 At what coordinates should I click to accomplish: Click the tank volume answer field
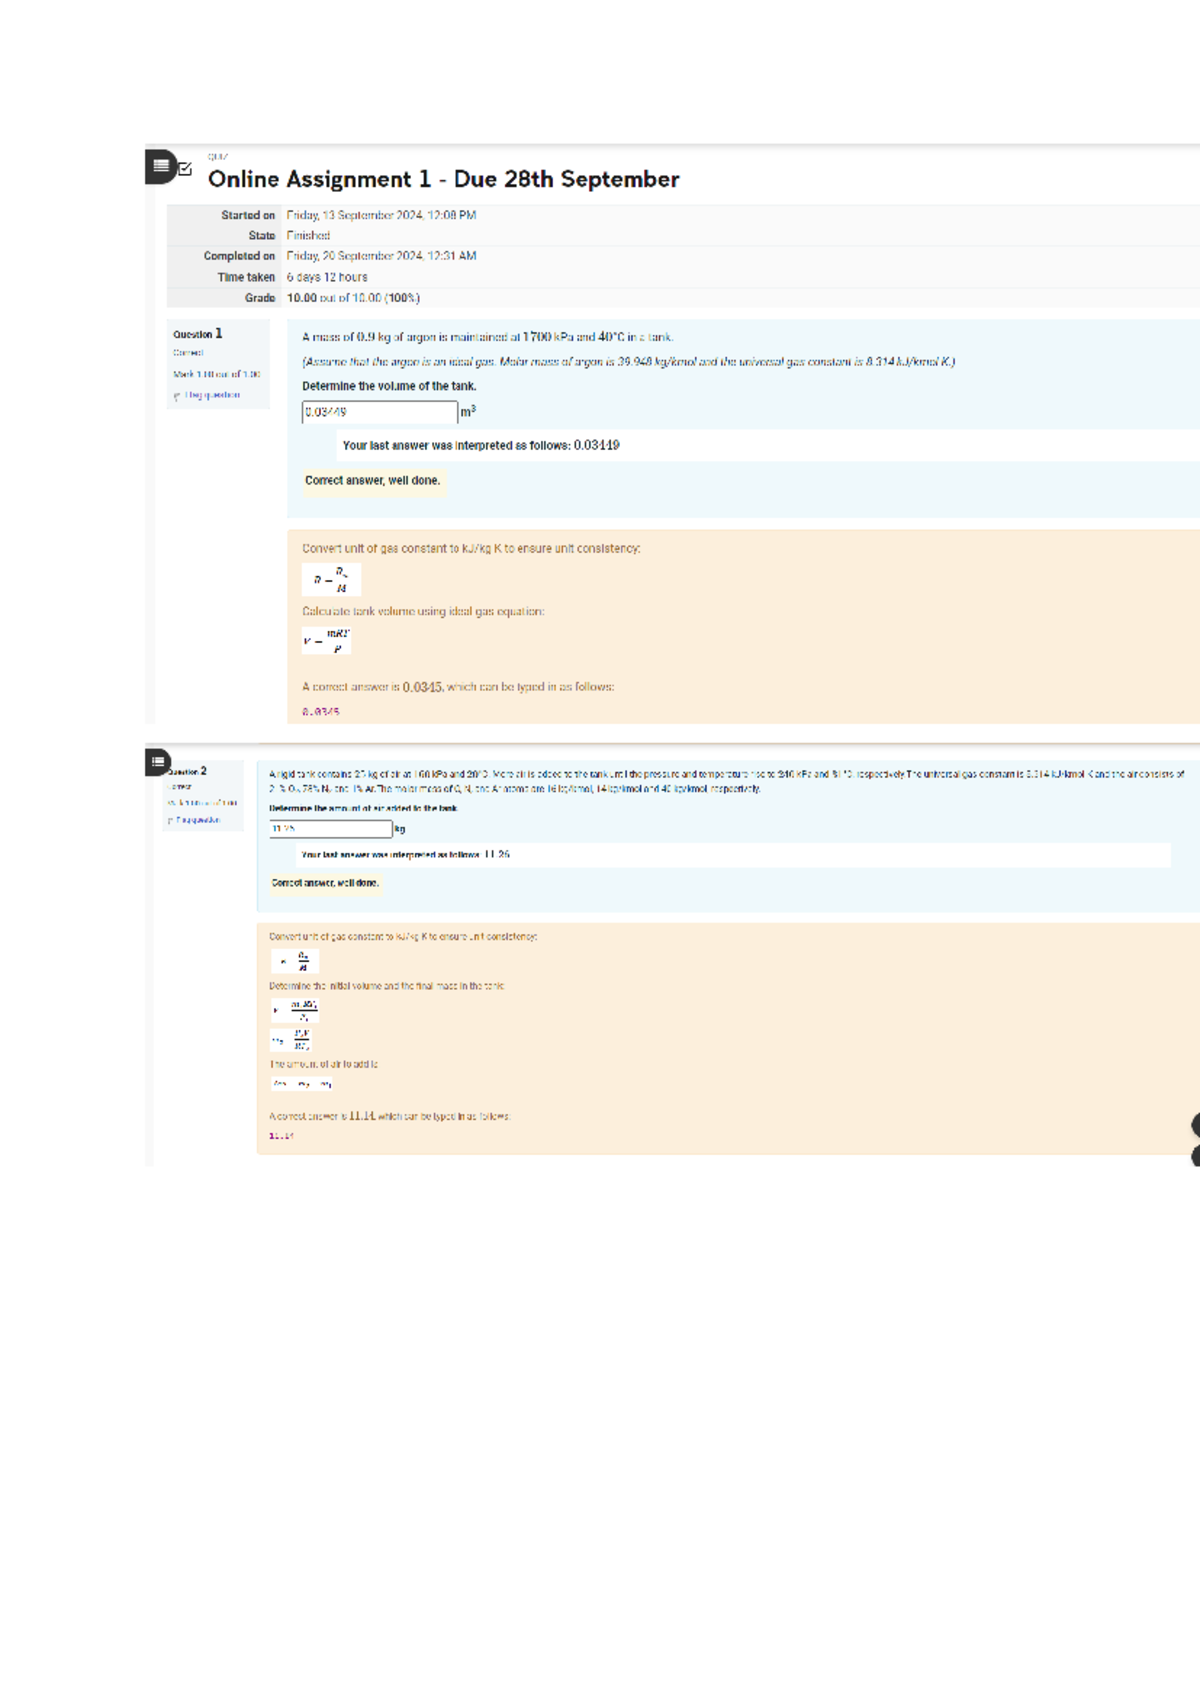point(379,412)
